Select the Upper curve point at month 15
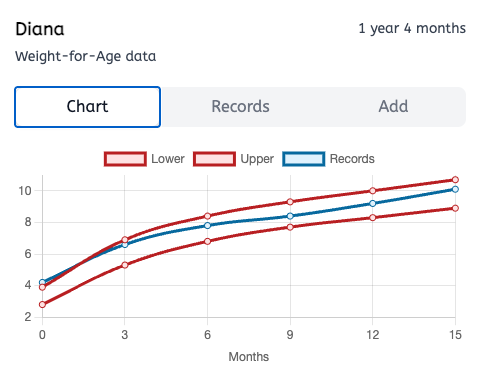The image size is (481, 381). click(x=455, y=180)
